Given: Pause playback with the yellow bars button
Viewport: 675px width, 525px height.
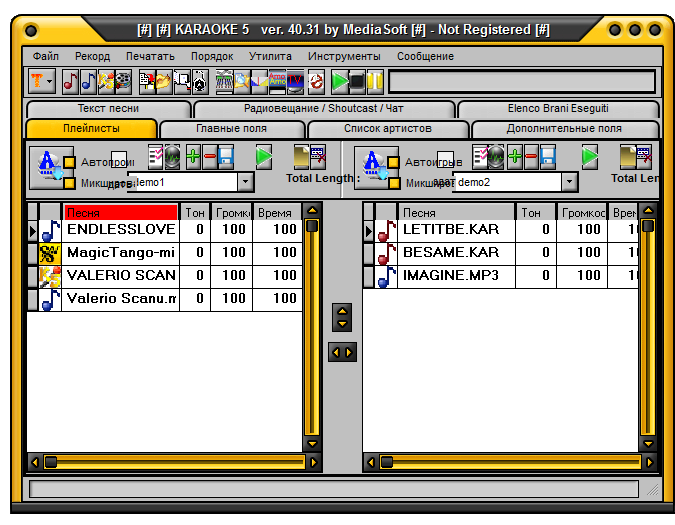Looking at the screenshot, I should 375,81.
